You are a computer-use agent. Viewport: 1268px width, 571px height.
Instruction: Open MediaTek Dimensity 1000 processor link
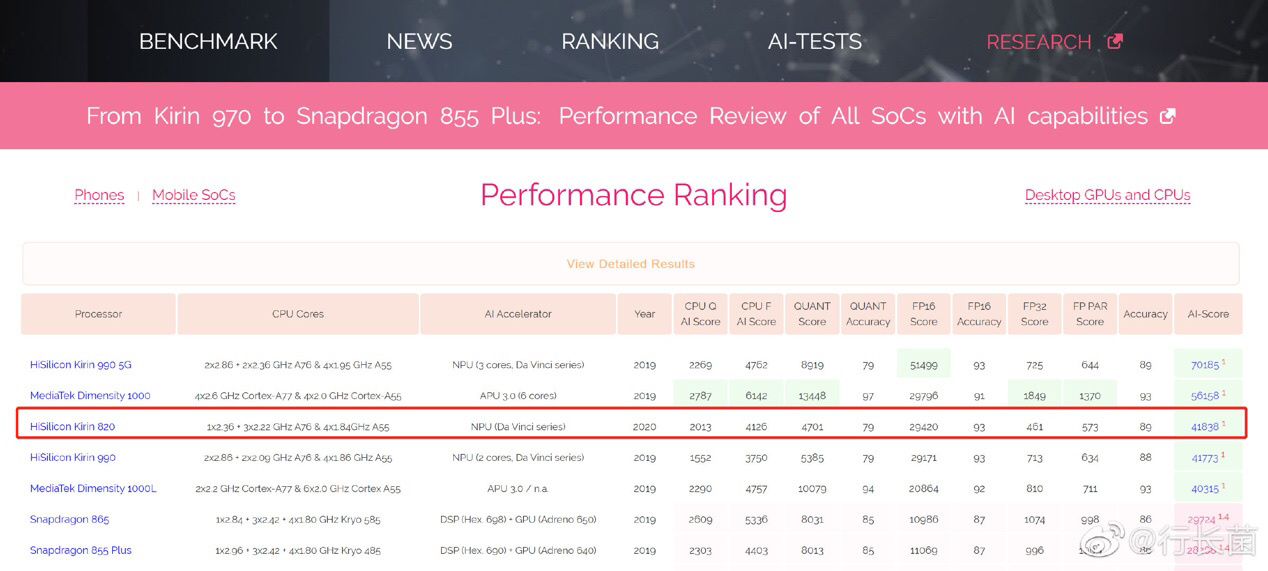[90, 396]
